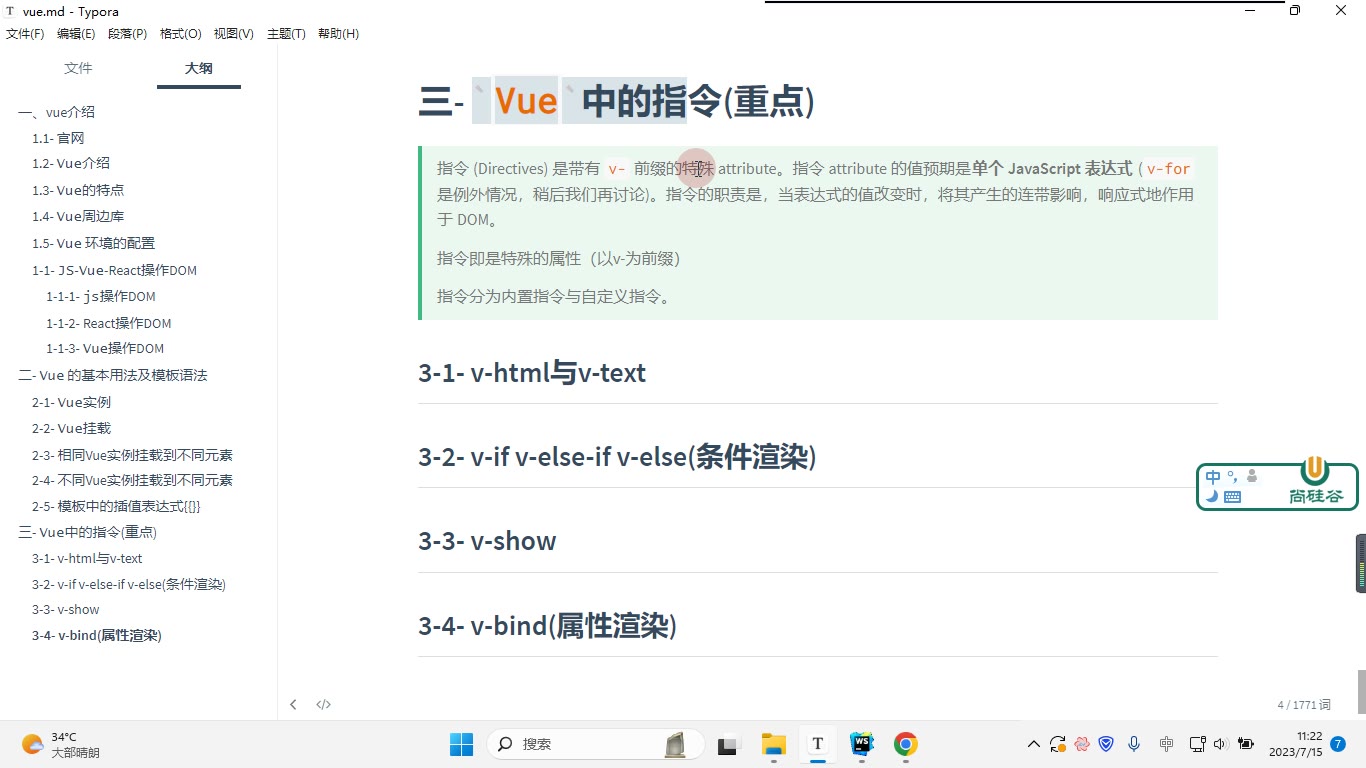Image resolution: width=1366 pixels, height=768 pixels.
Task: Switch to the 大纲 sidebar tab
Action: [199, 68]
